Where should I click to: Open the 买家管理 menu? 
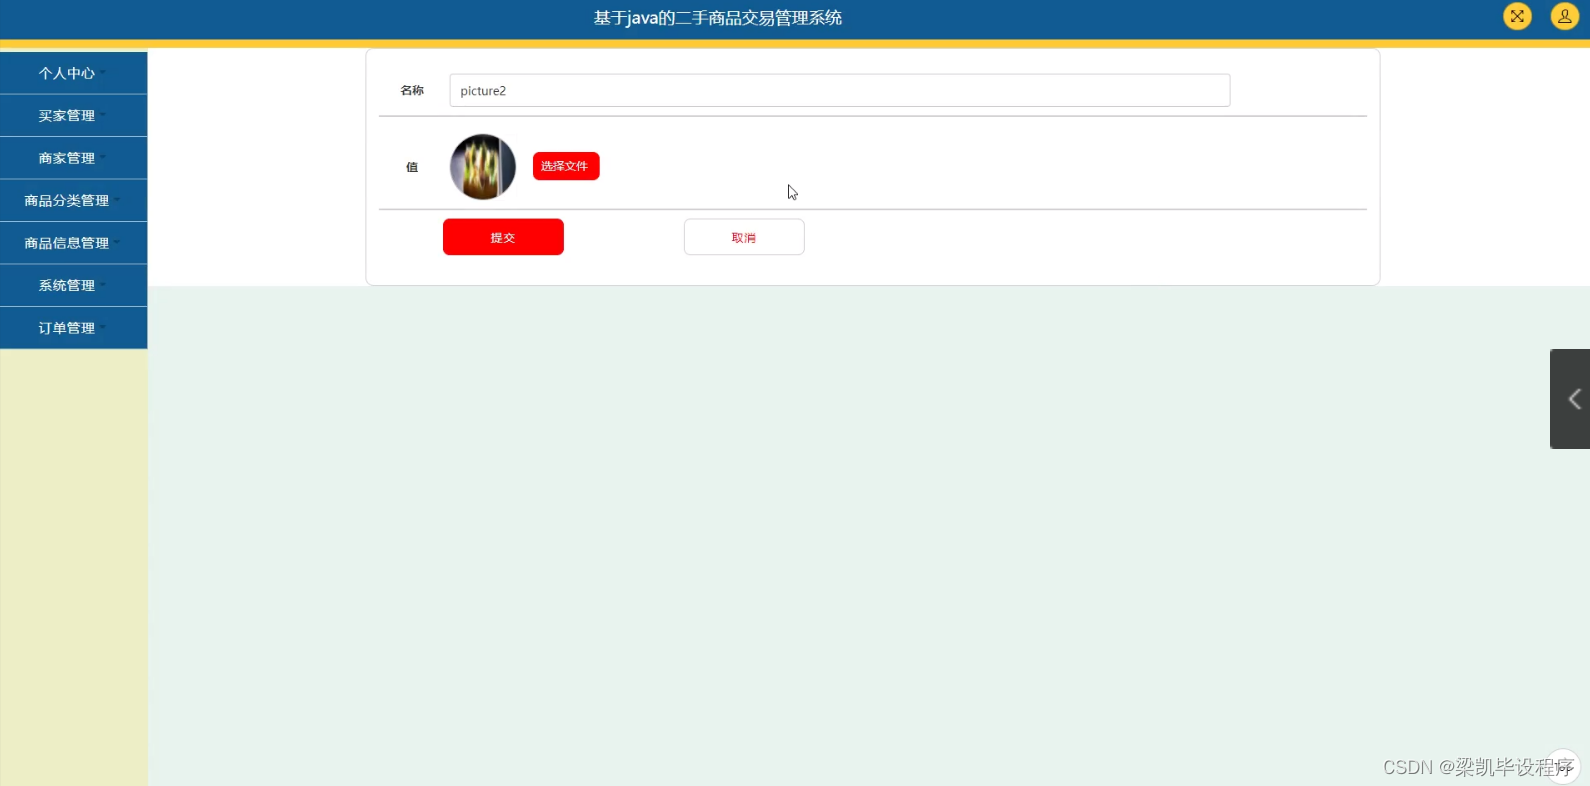pyautogui.click(x=73, y=116)
